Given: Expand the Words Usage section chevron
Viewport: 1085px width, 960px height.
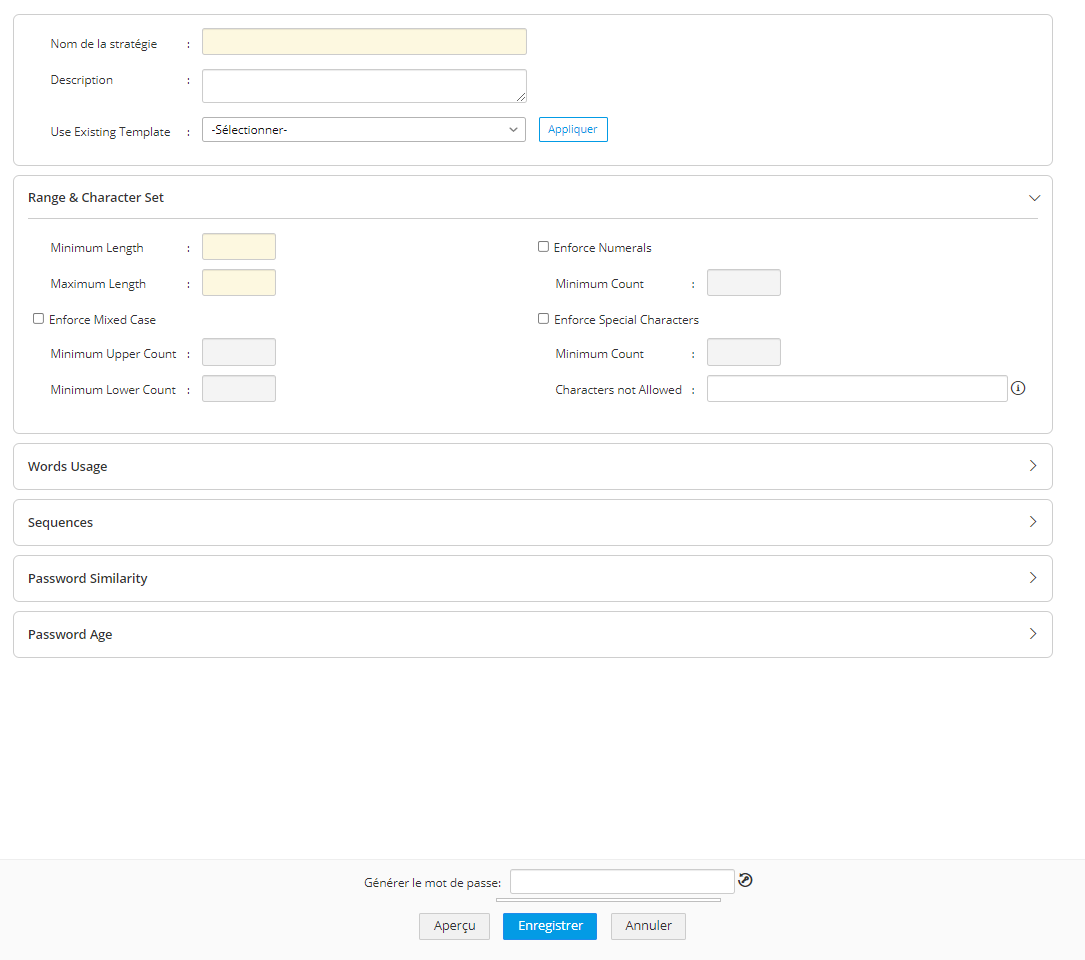Looking at the screenshot, I should (1033, 466).
